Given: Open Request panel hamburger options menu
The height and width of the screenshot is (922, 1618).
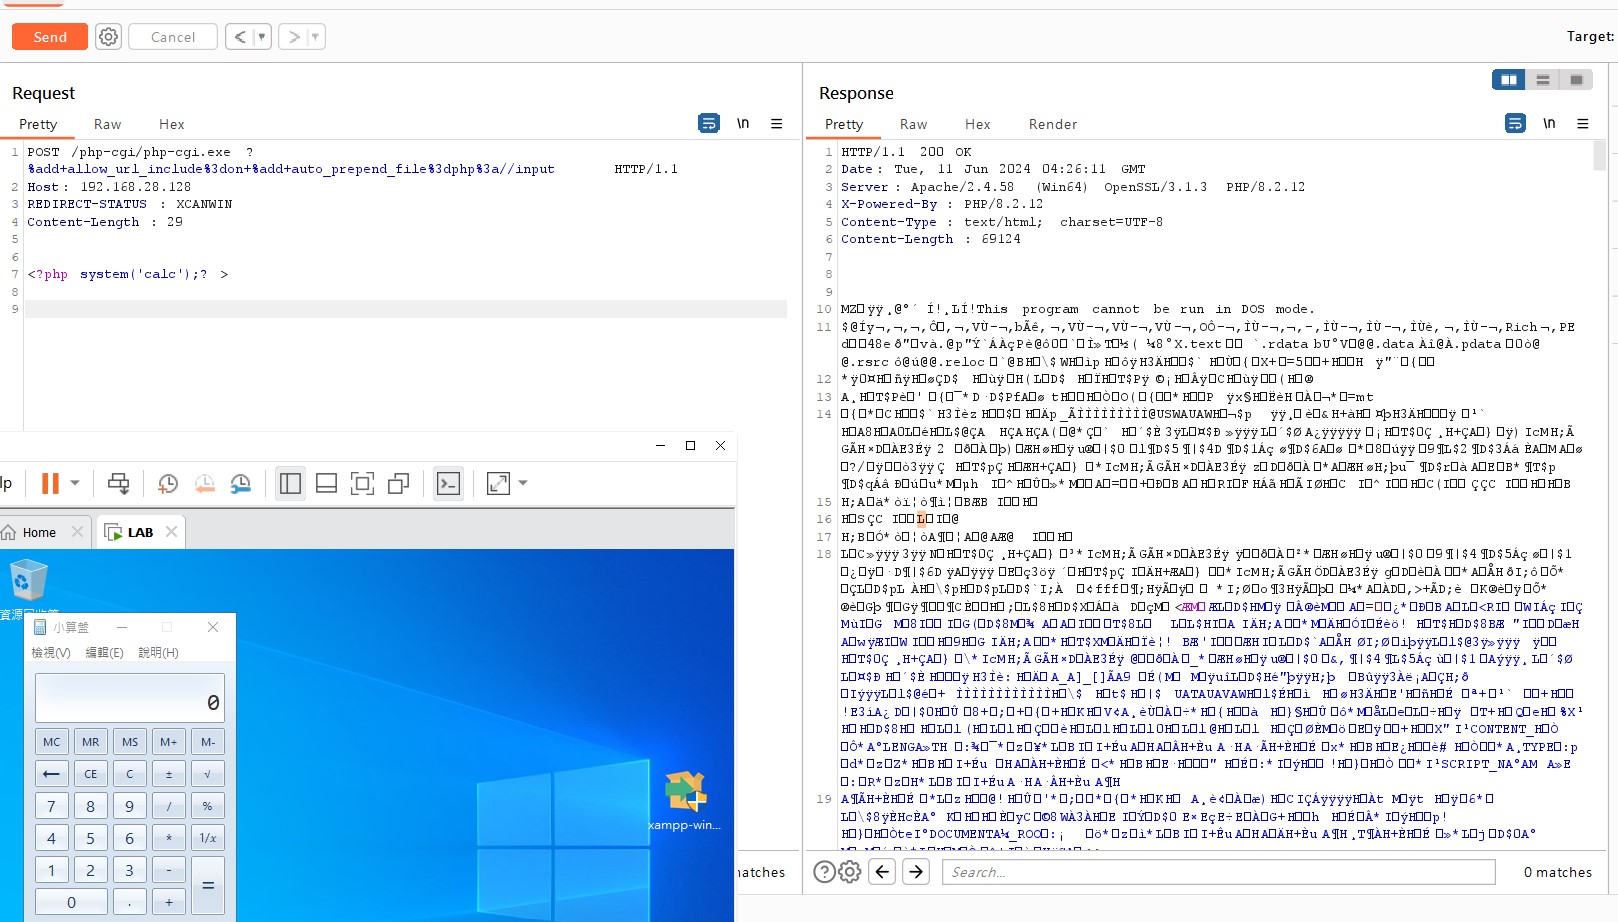Looking at the screenshot, I should point(777,123).
